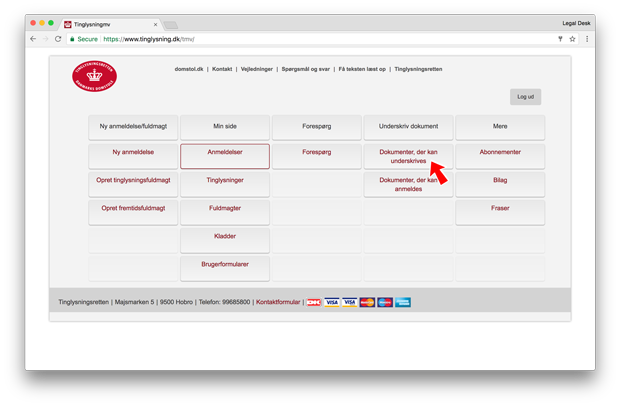Click the browser forward arrow
Viewport: 620px width, 406px height.
tap(45, 39)
